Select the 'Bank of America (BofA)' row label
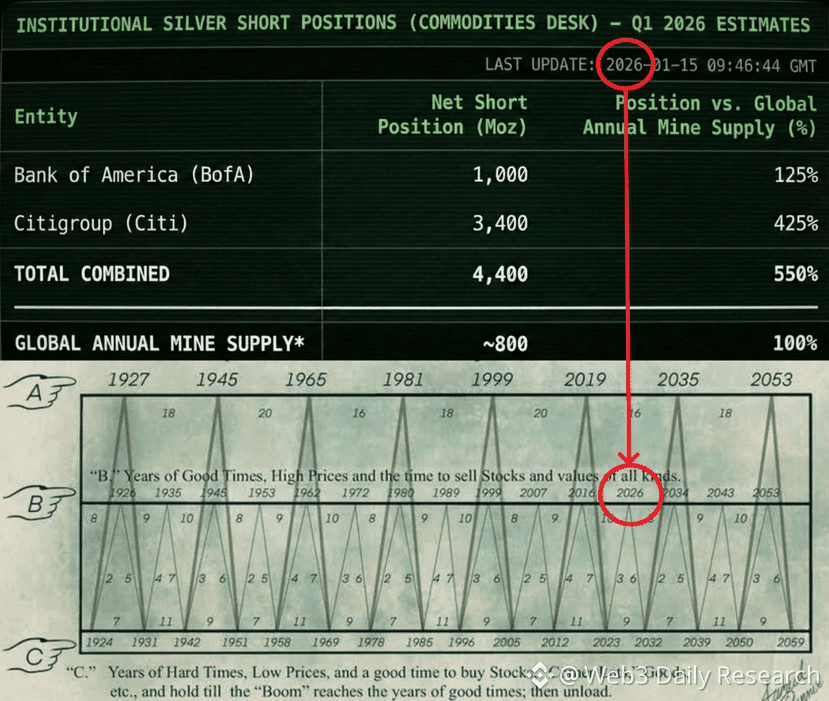The image size is (829, 701). (134, 175)
